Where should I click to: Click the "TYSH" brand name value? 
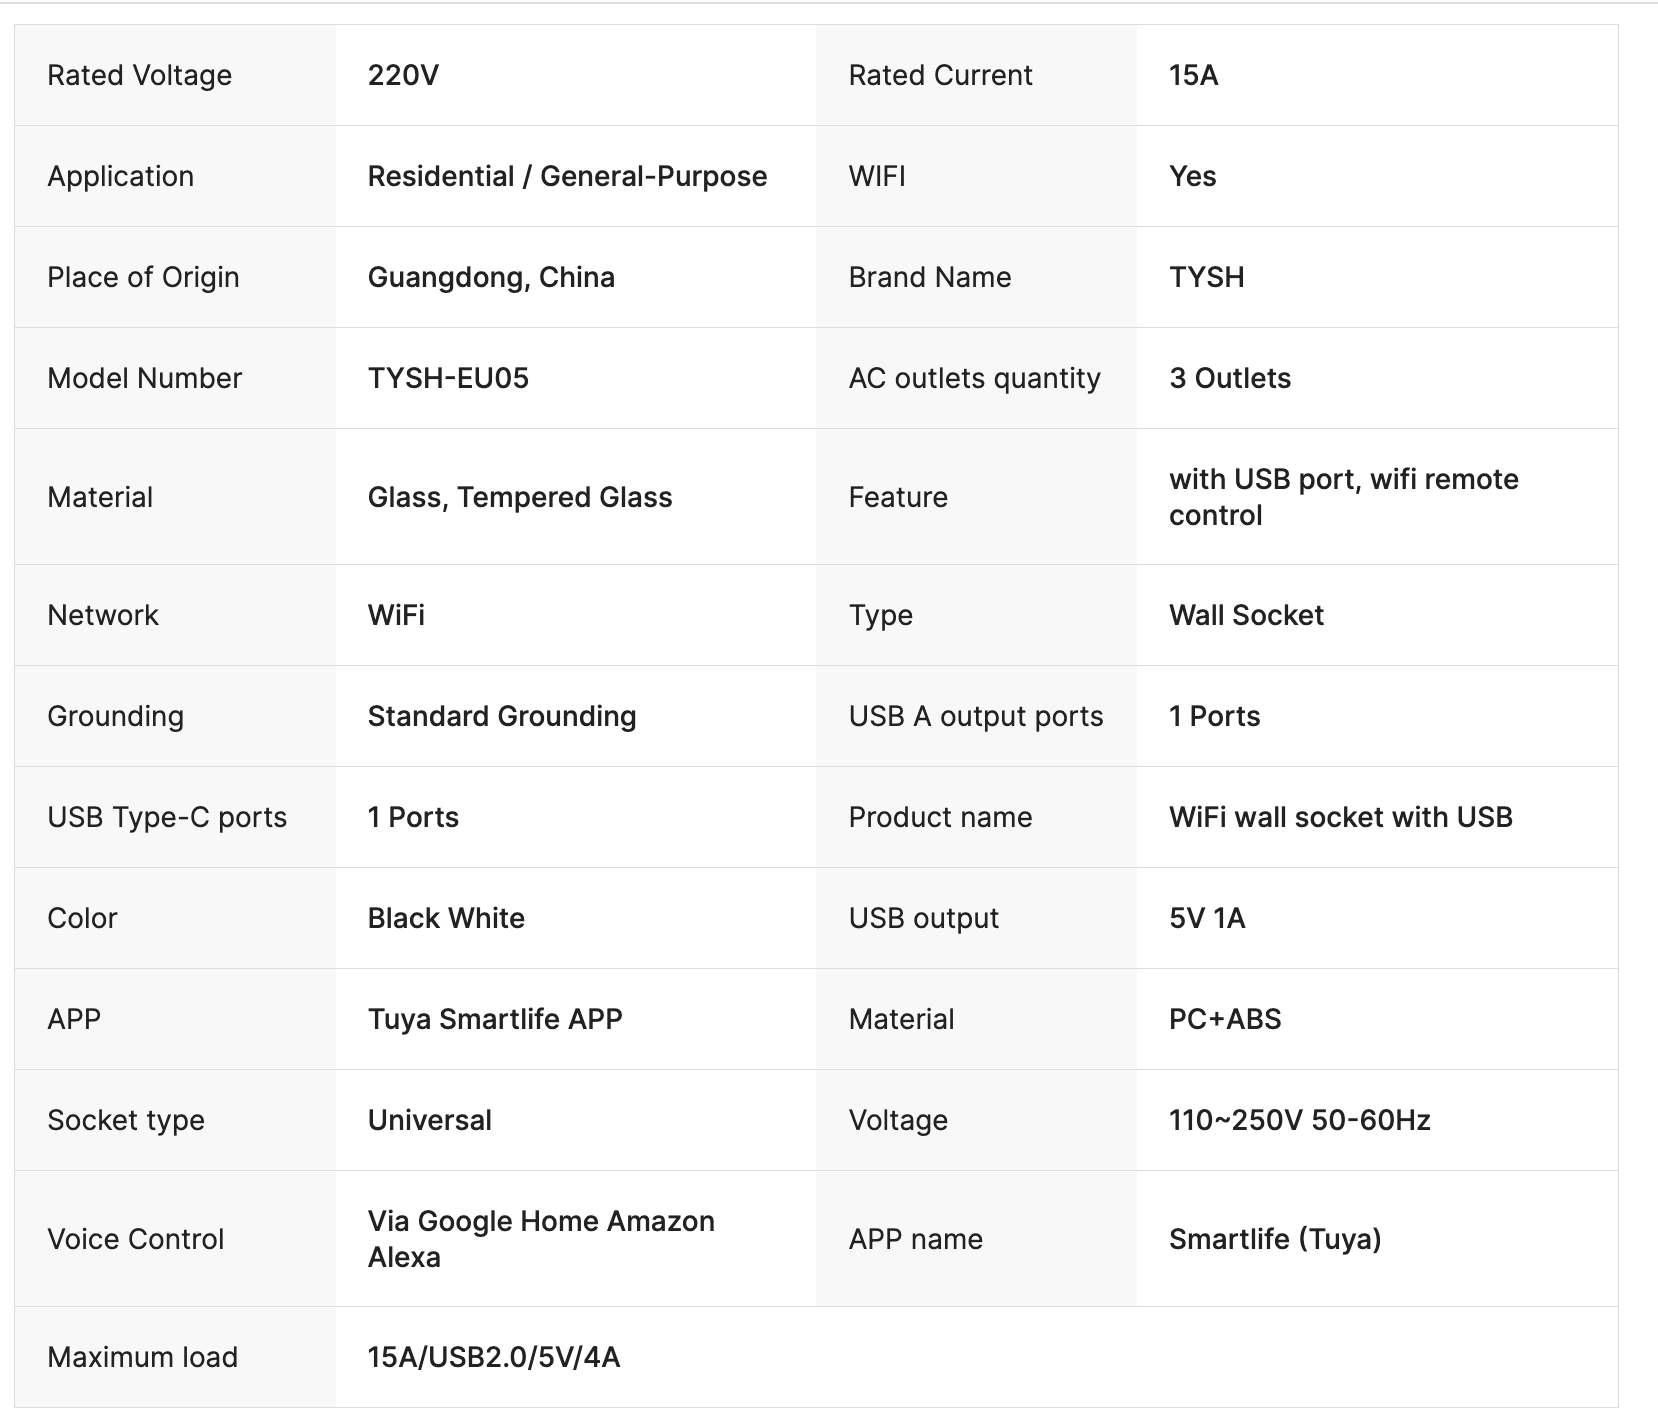coord(1206,278)
